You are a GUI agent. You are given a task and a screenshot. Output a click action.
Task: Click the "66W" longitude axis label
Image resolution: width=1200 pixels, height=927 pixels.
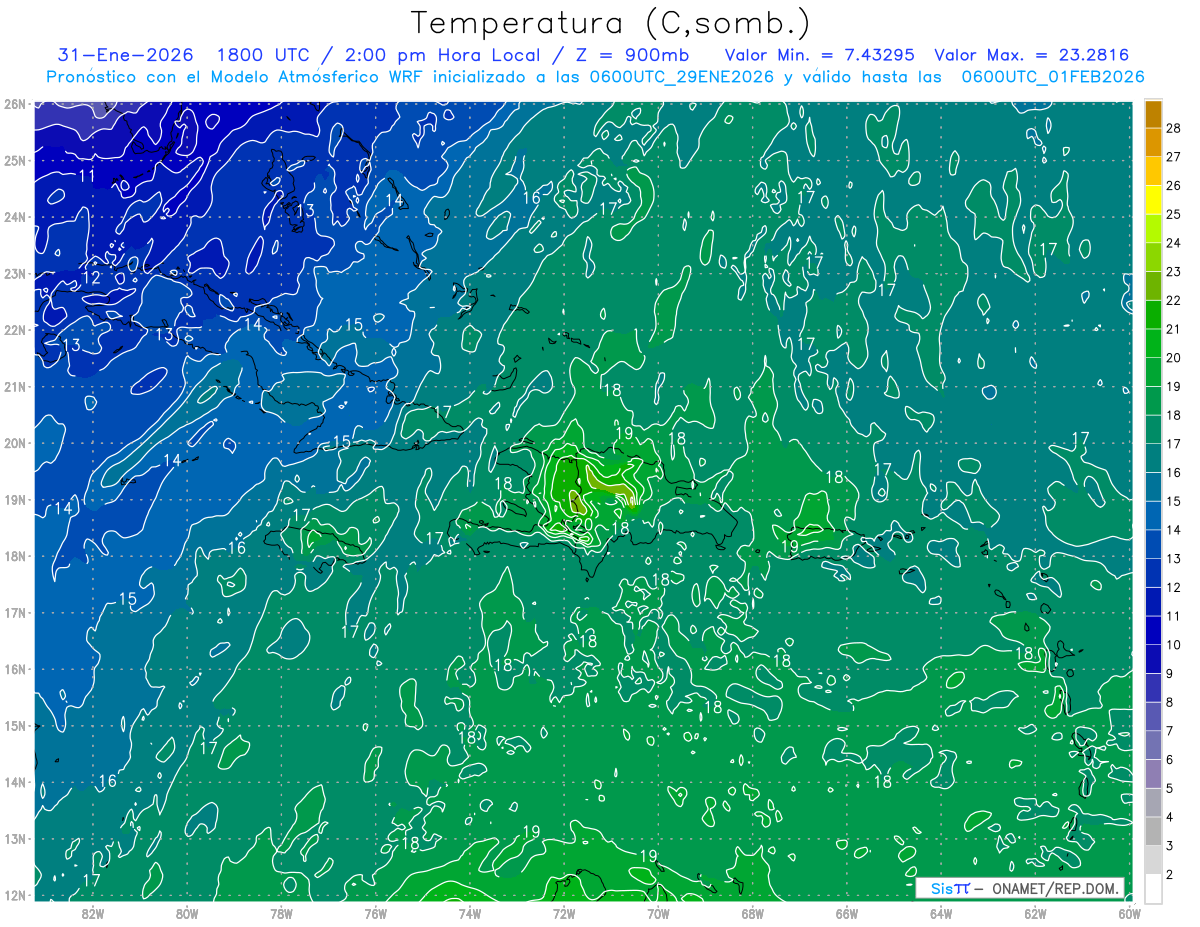point(847,913)
